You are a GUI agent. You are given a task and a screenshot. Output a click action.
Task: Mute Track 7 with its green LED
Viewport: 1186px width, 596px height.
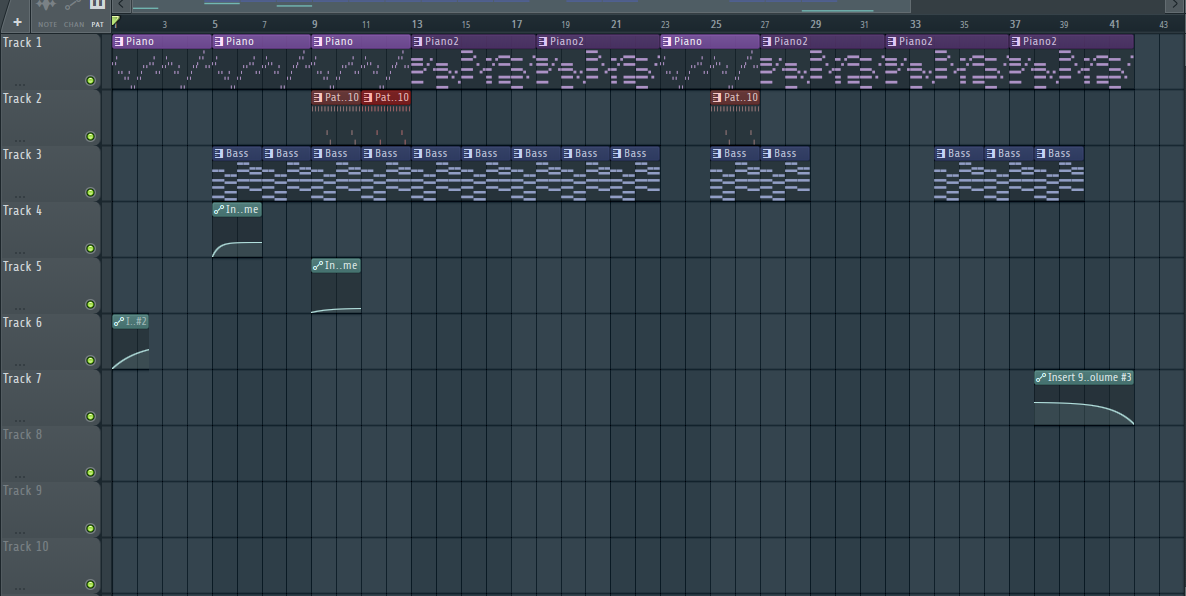[91, 417]
